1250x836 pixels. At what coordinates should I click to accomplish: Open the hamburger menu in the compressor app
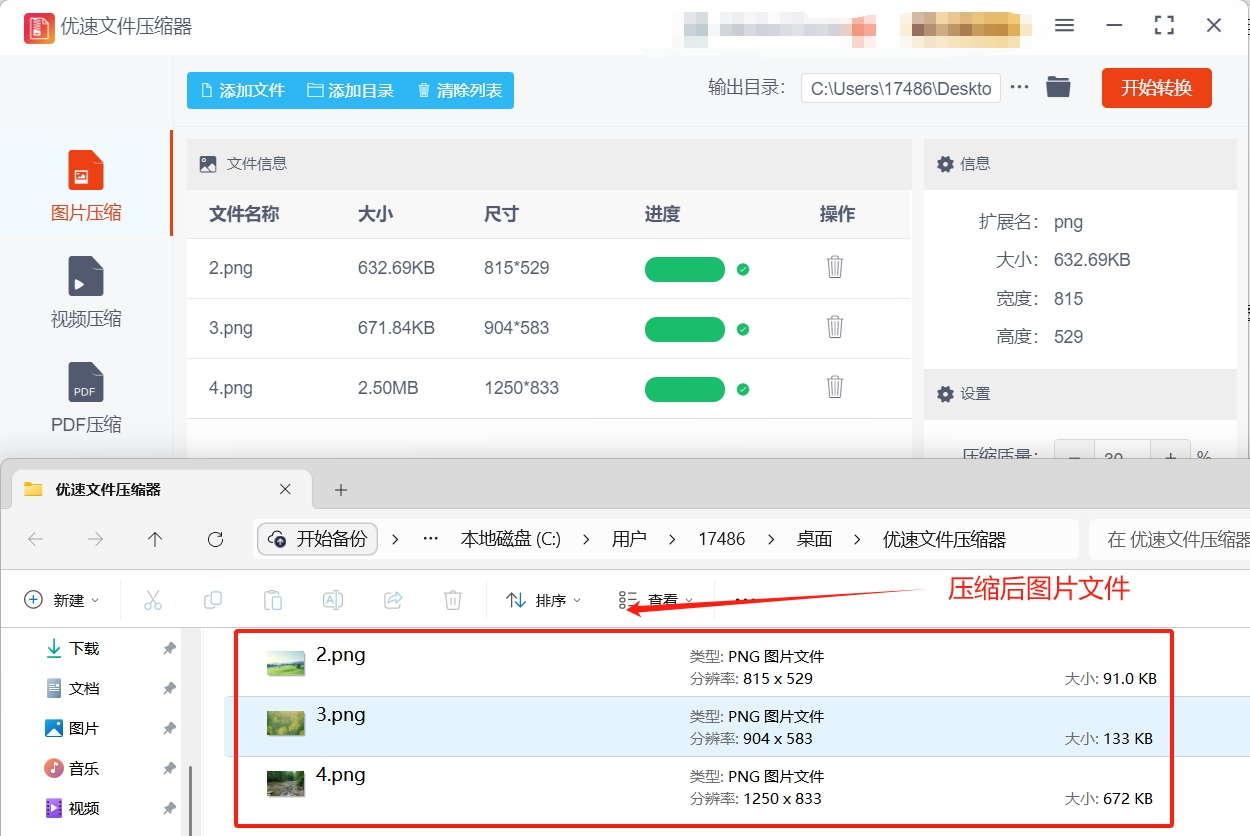1064,26
